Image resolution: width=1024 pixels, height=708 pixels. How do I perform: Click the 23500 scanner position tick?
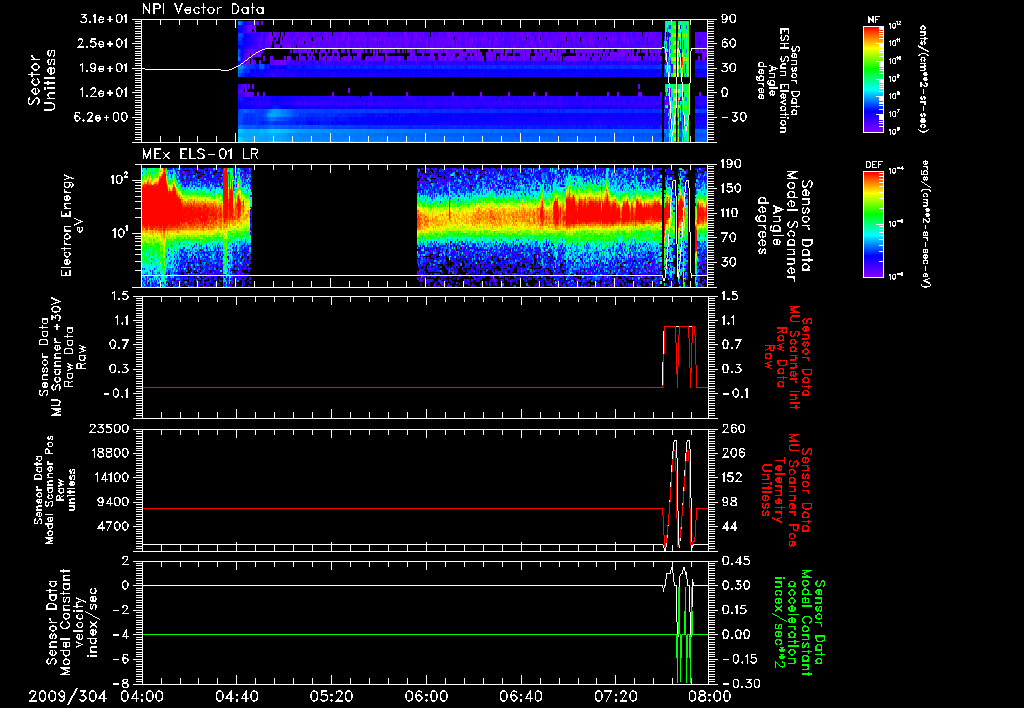pyautogui.click(x=110, y=428)
